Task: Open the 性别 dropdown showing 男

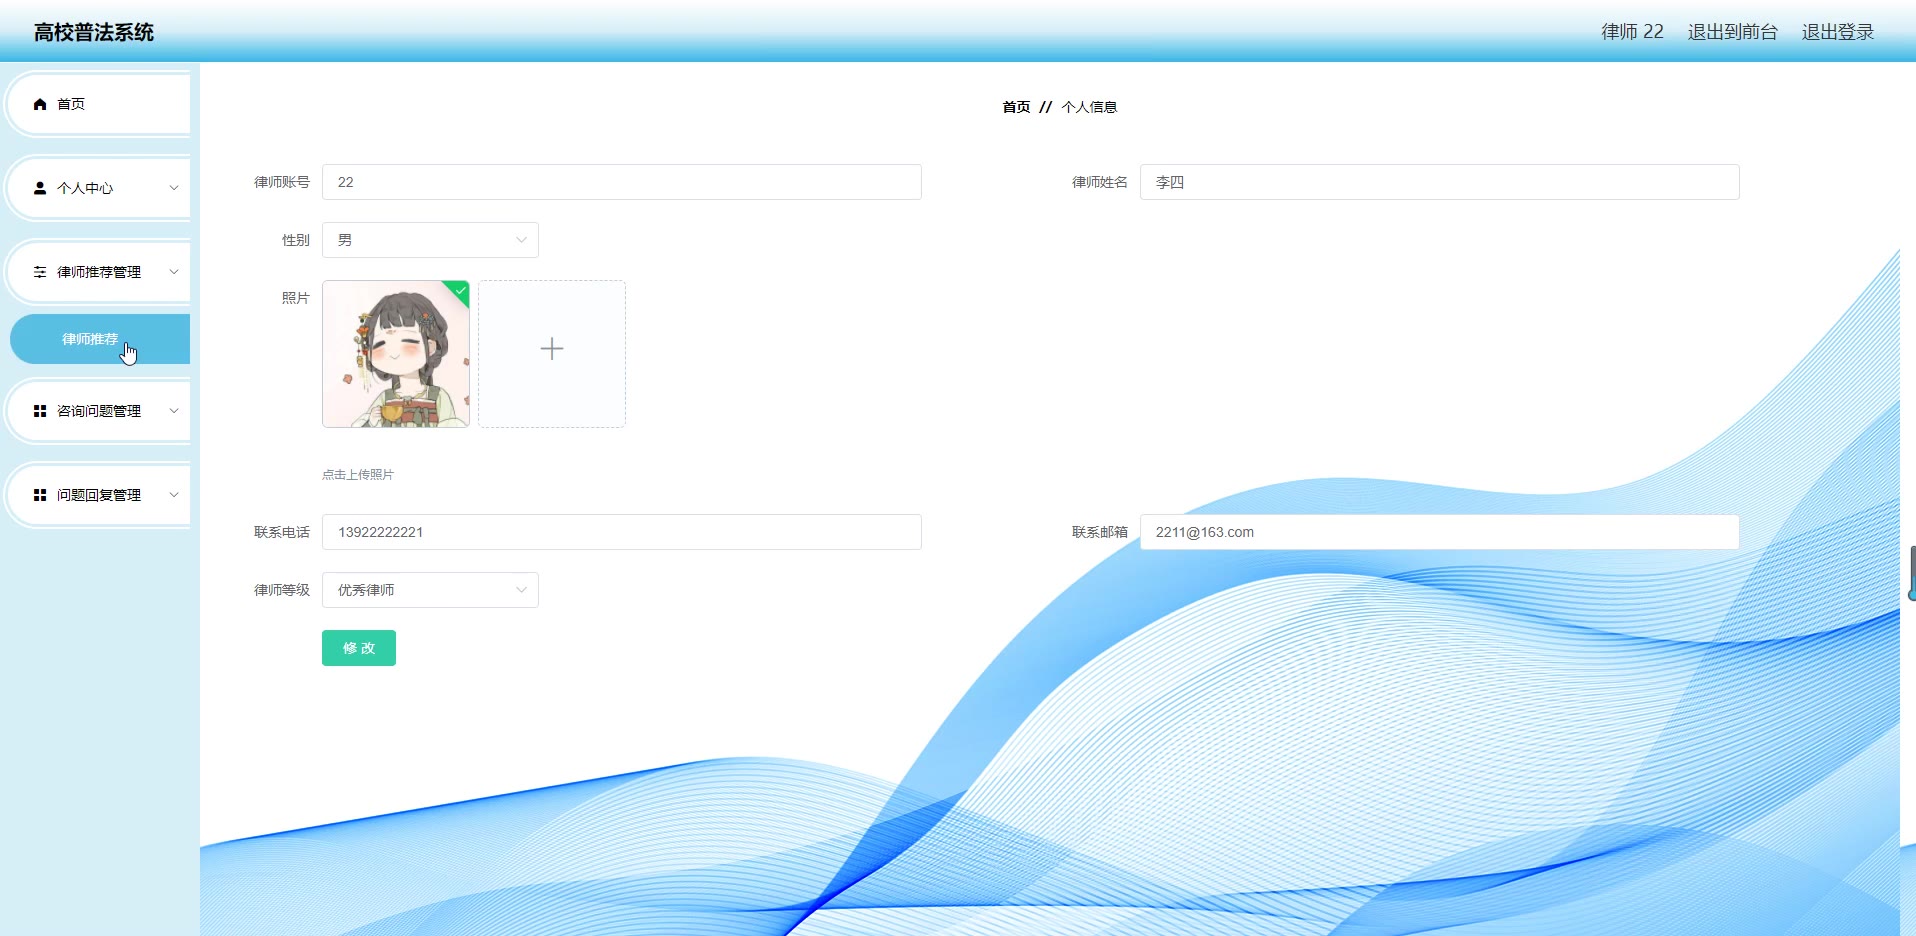Action: click(x=430, y=240)
